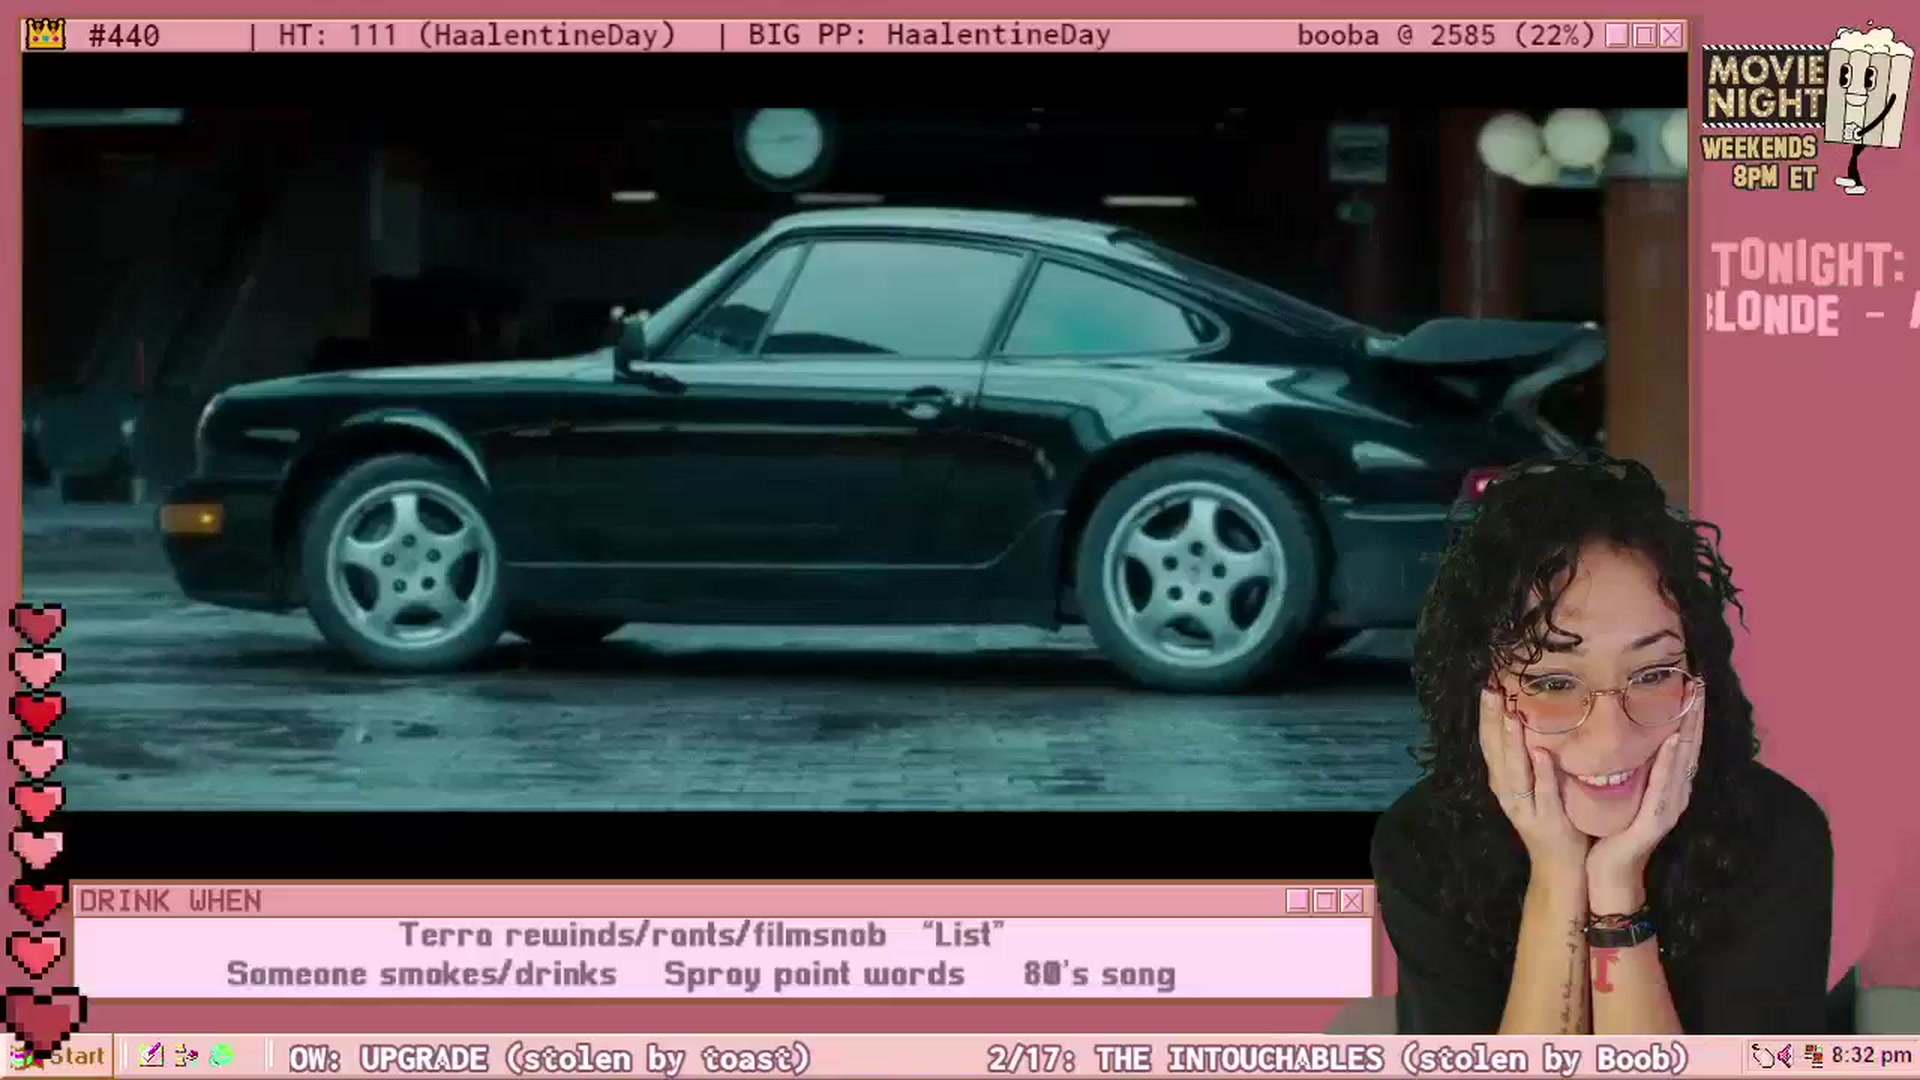Click the speaker volume tray icon
1920x1080 pixels.
click(1787, 1056)
